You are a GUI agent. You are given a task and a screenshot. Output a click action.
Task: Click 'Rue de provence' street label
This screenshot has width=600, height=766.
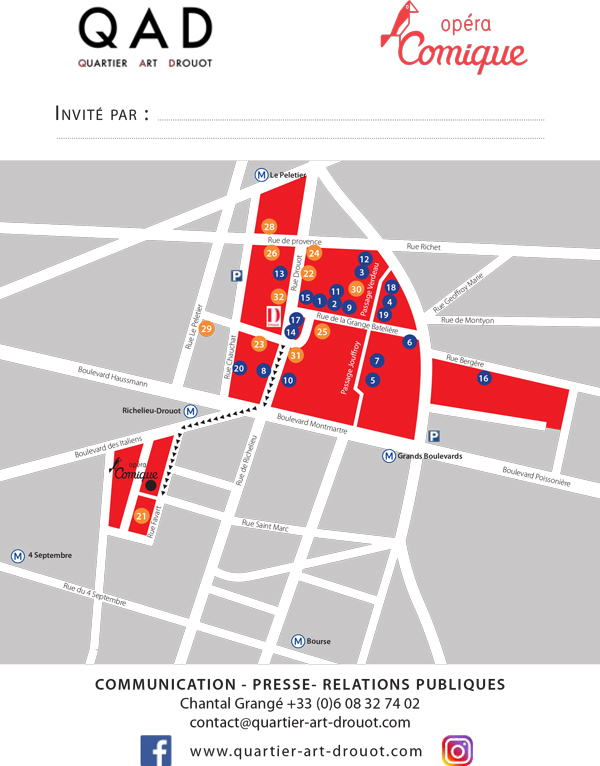(x=295, y=241)
